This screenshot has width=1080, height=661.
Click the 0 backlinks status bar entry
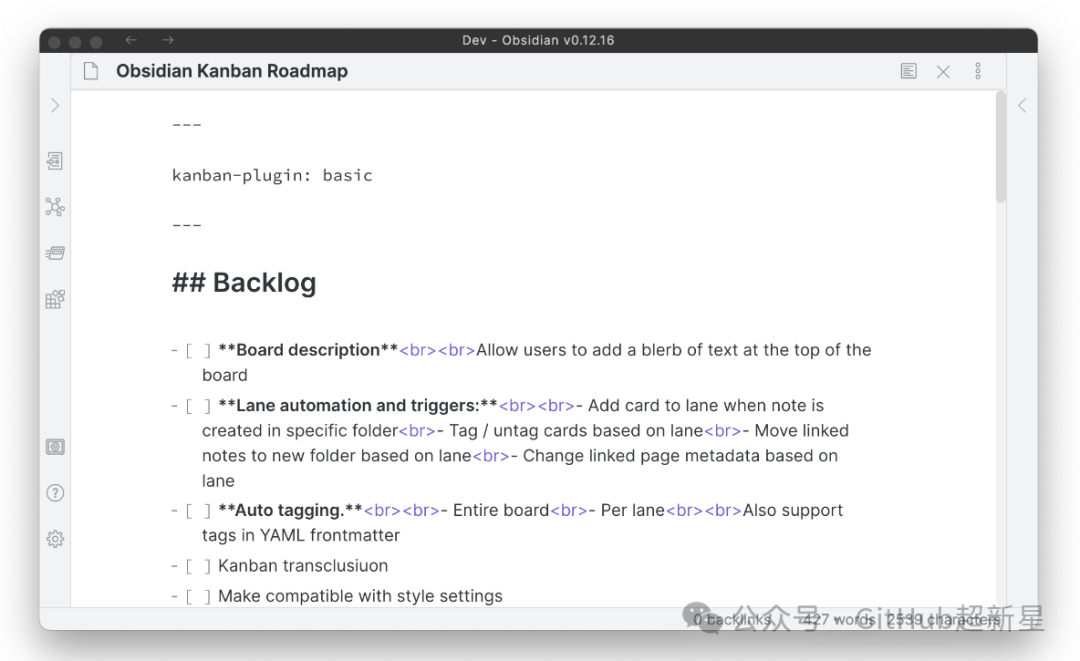pos(731,620)
